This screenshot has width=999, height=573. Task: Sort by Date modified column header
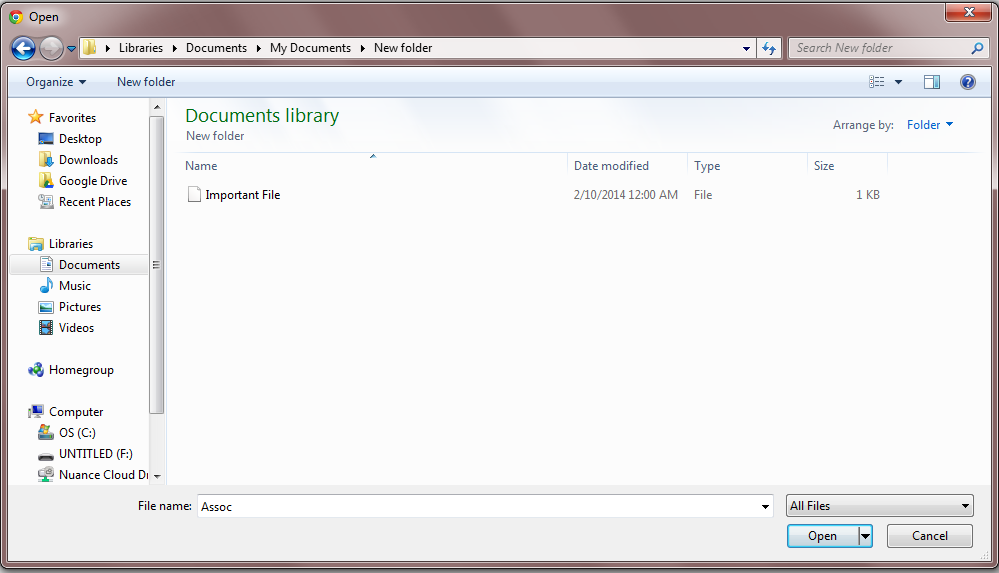coord(611,166)
